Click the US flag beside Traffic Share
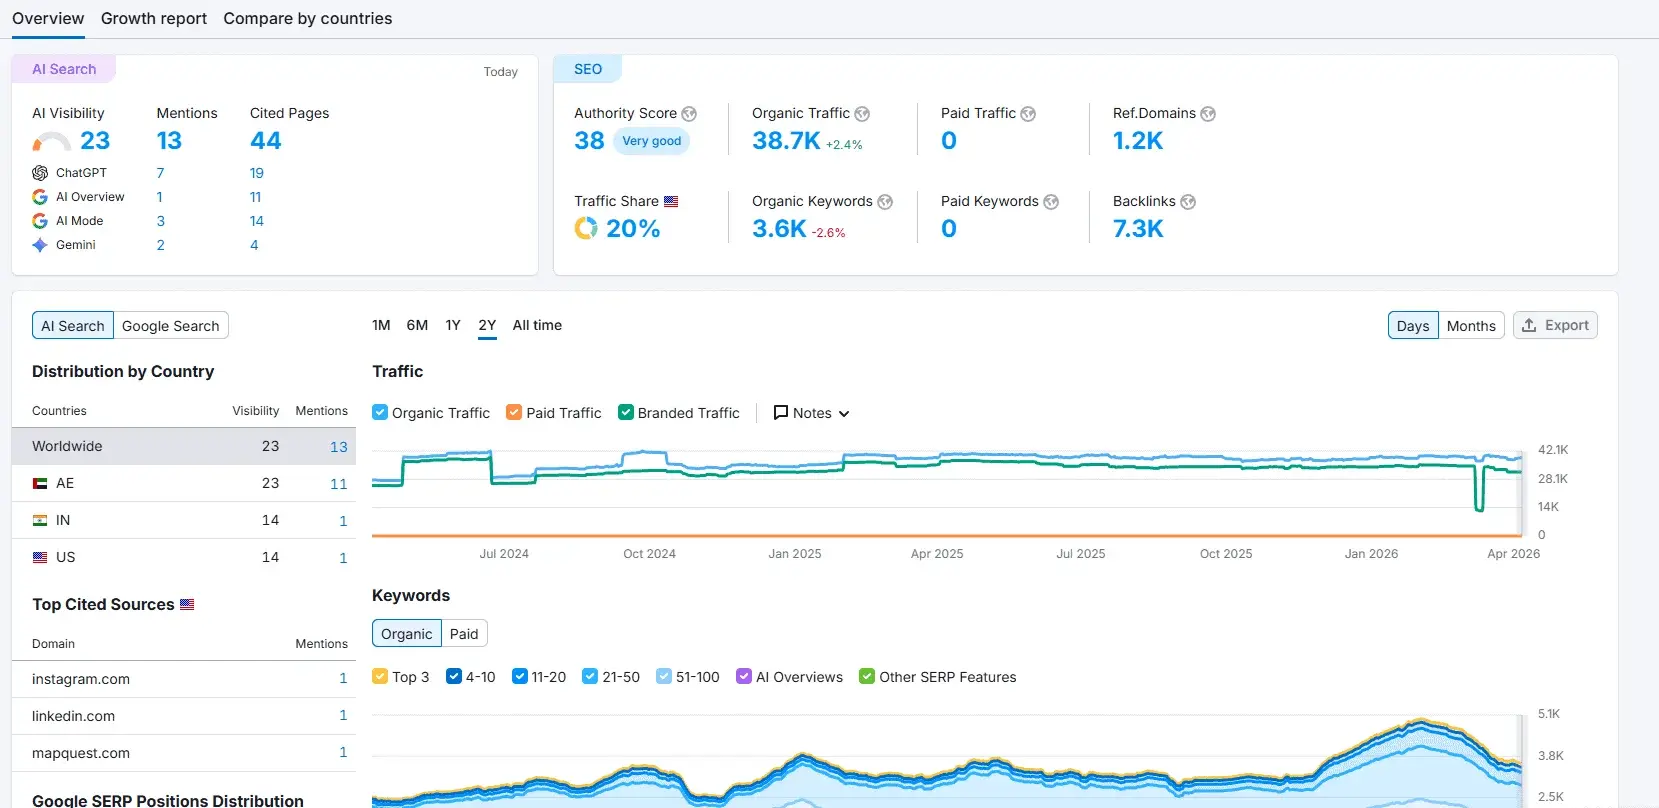1659x808 pixels. [671, 202]
